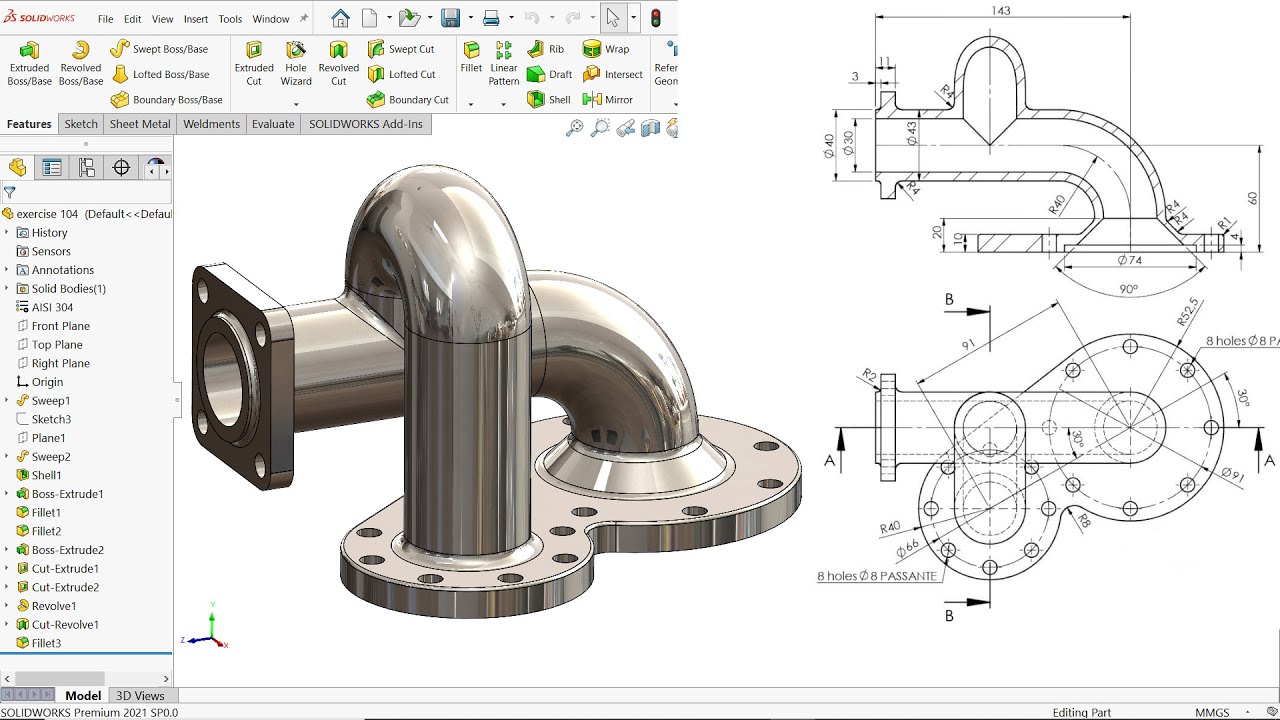Select the Rib tool

click(545, 49)
